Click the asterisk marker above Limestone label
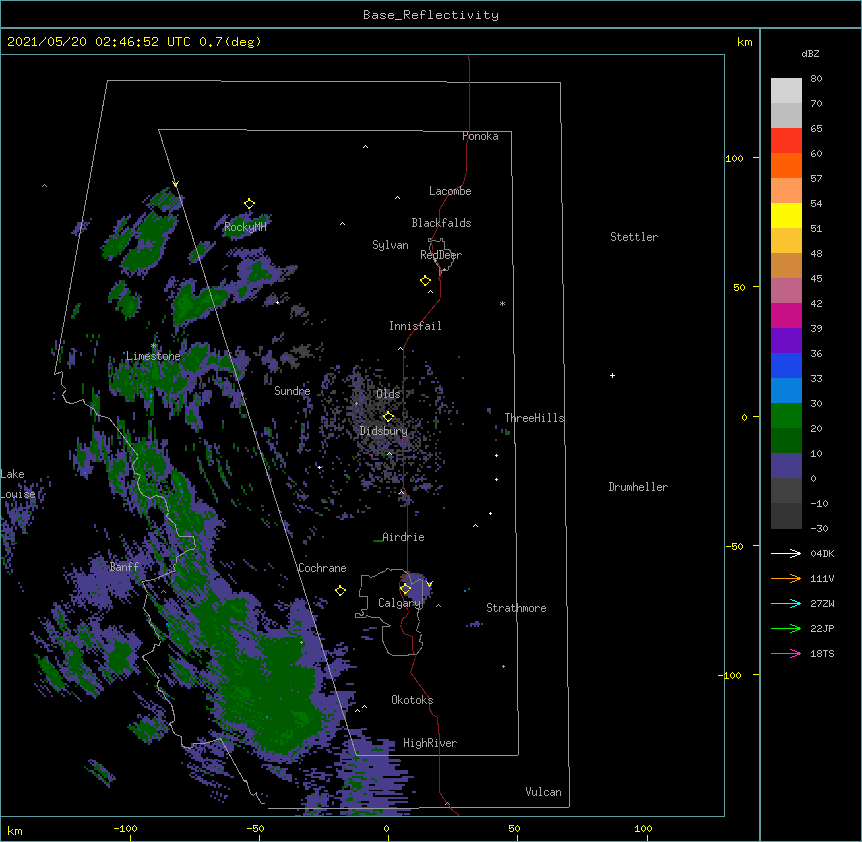The width and height of the screenshot is (862, 842). 154,346
